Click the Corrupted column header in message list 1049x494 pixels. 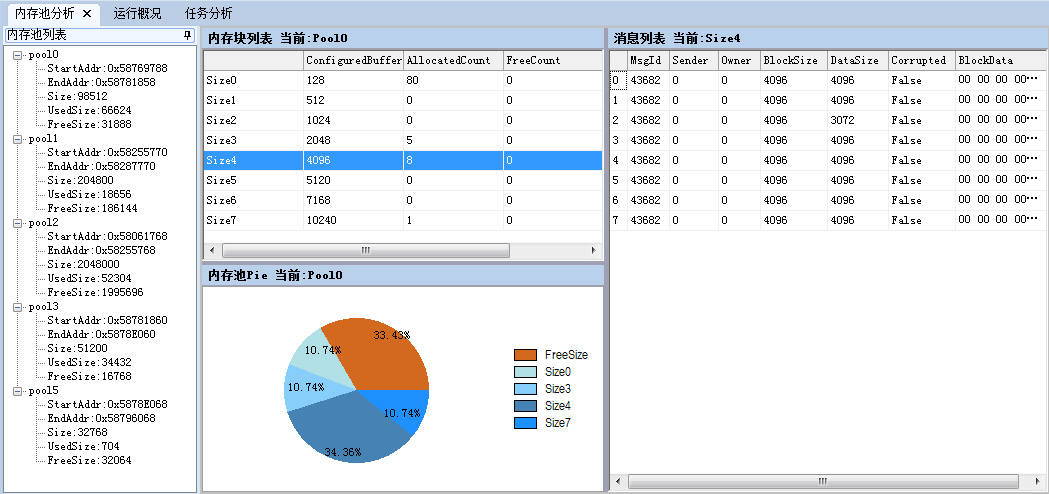918,60
